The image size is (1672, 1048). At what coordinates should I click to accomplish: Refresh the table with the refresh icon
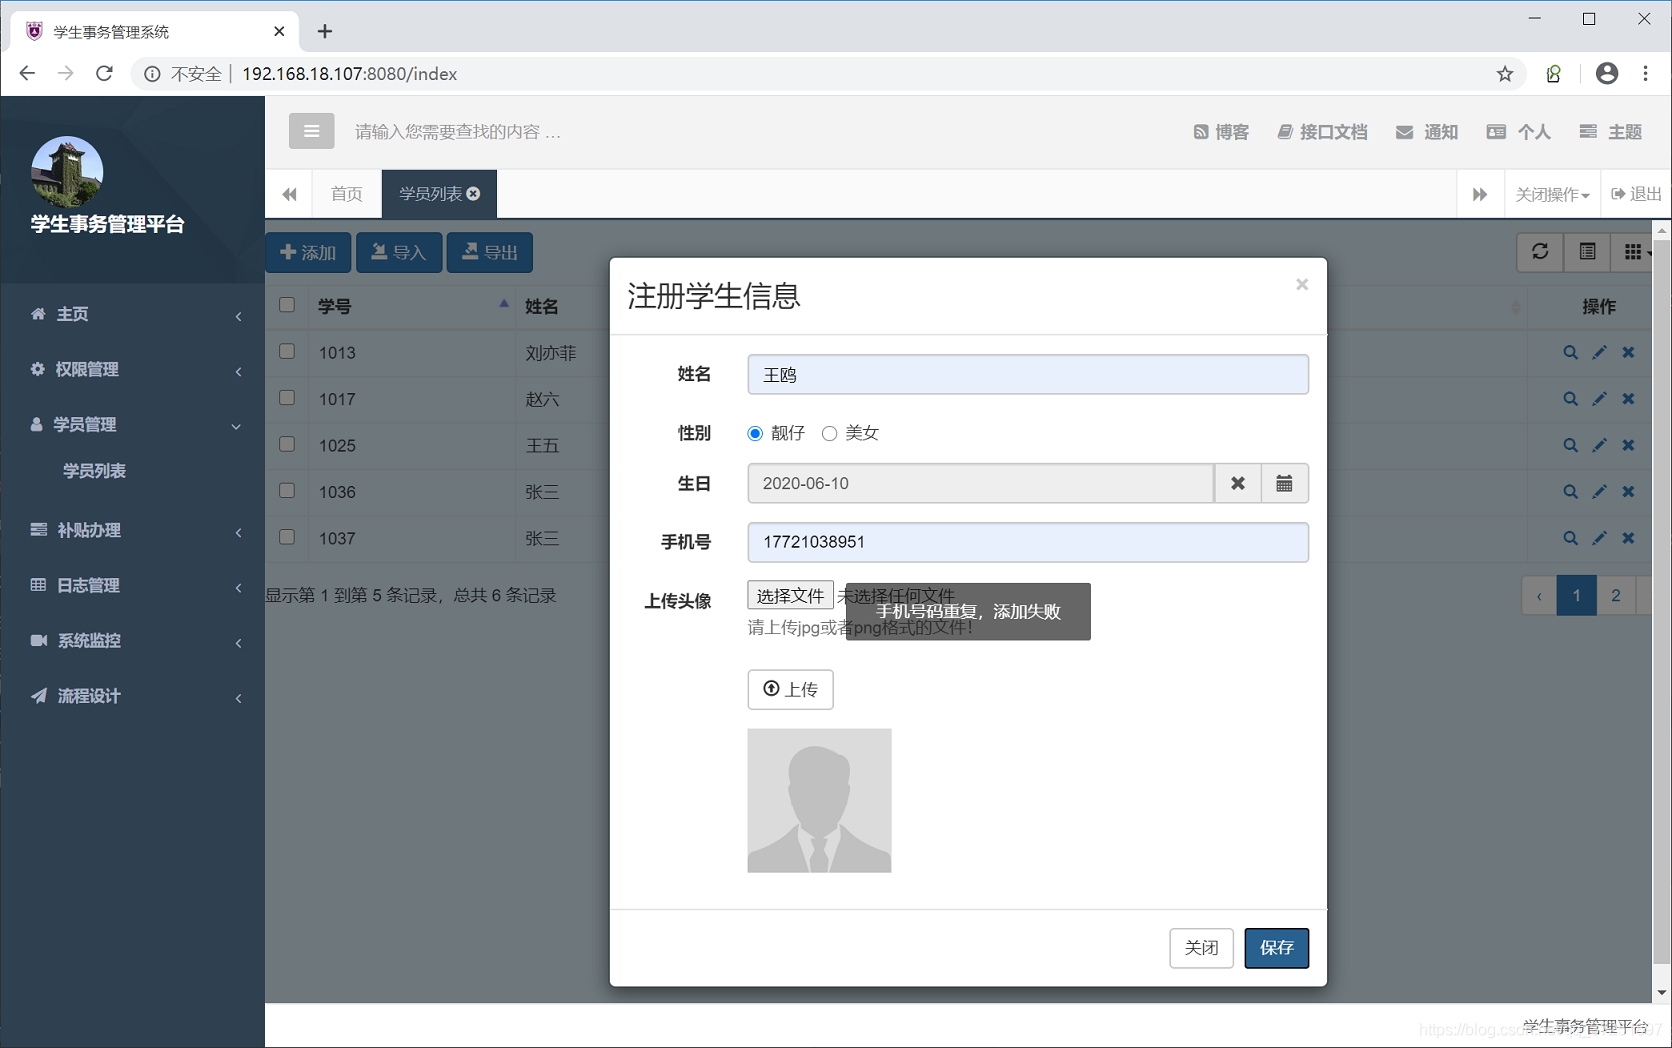pyautogui.click(x=1540, y=252)
